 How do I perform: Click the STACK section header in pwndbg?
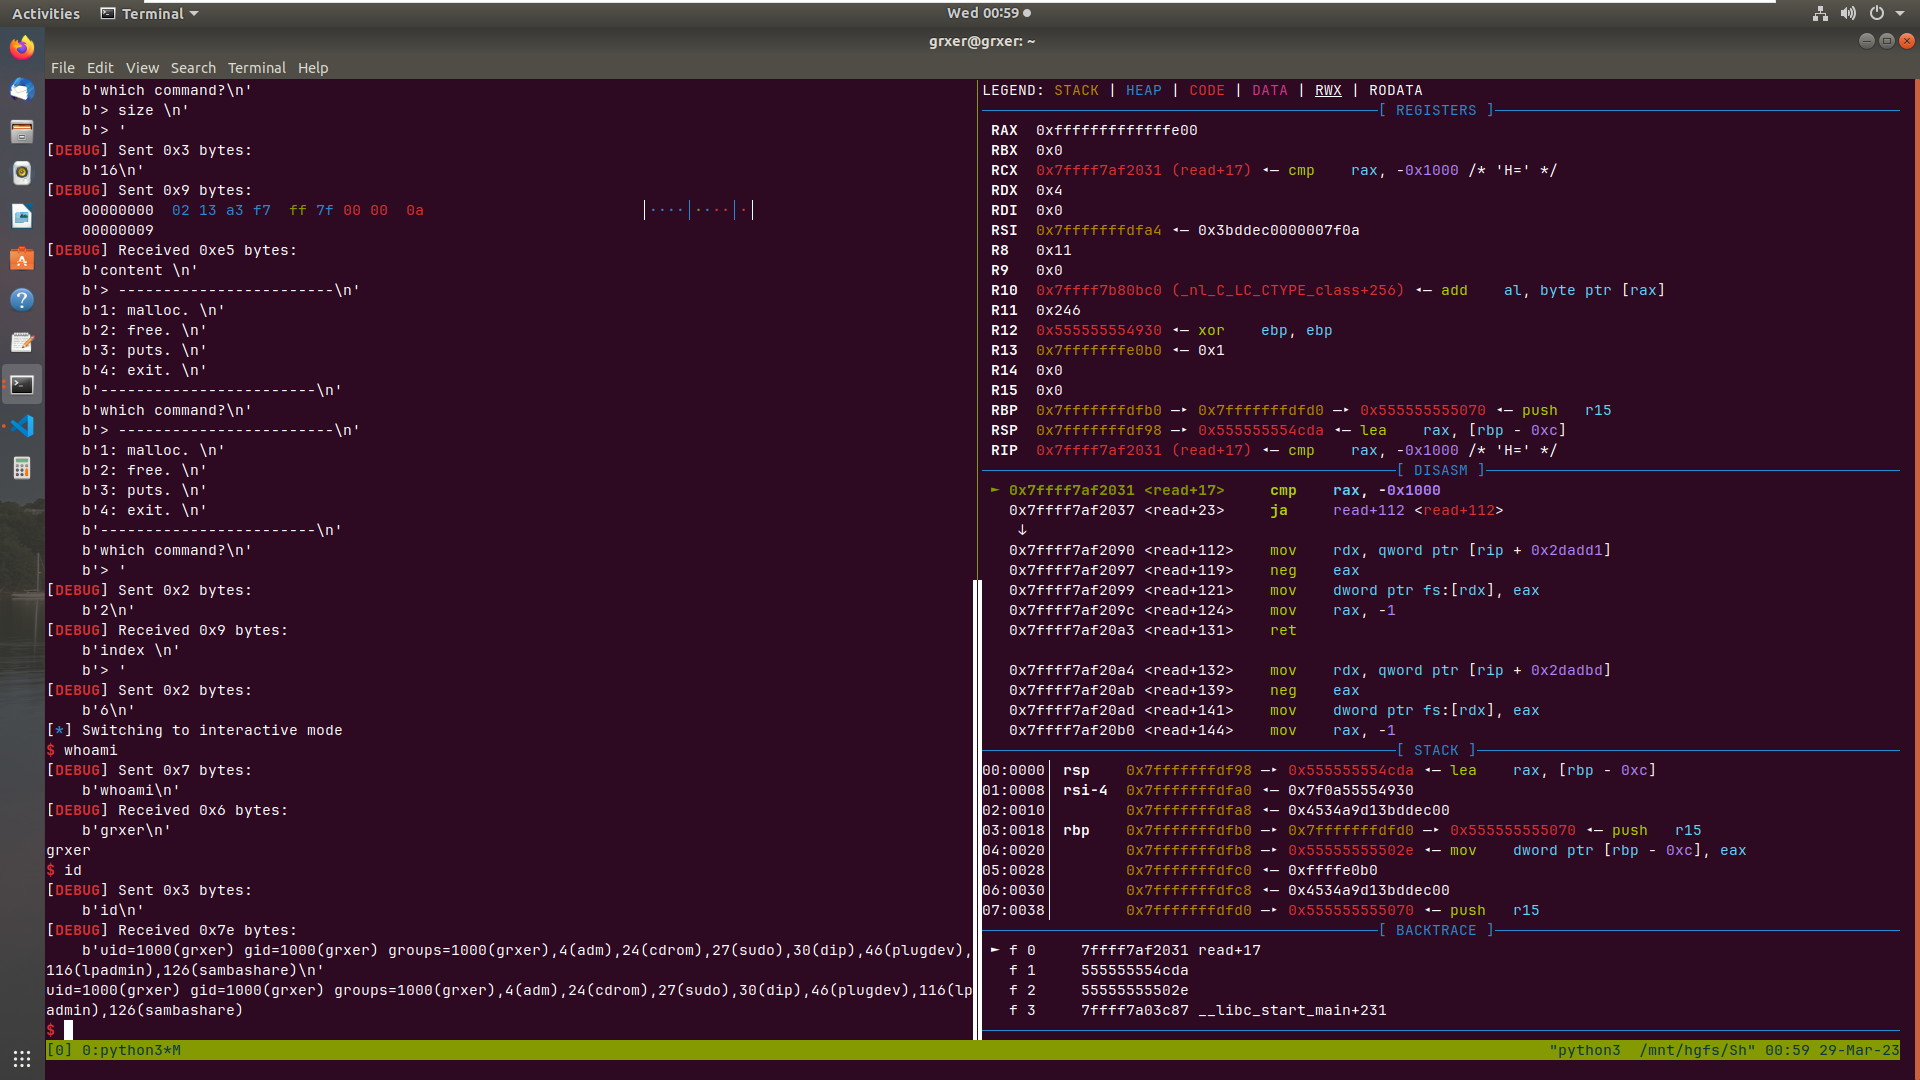coord(1436,750)
